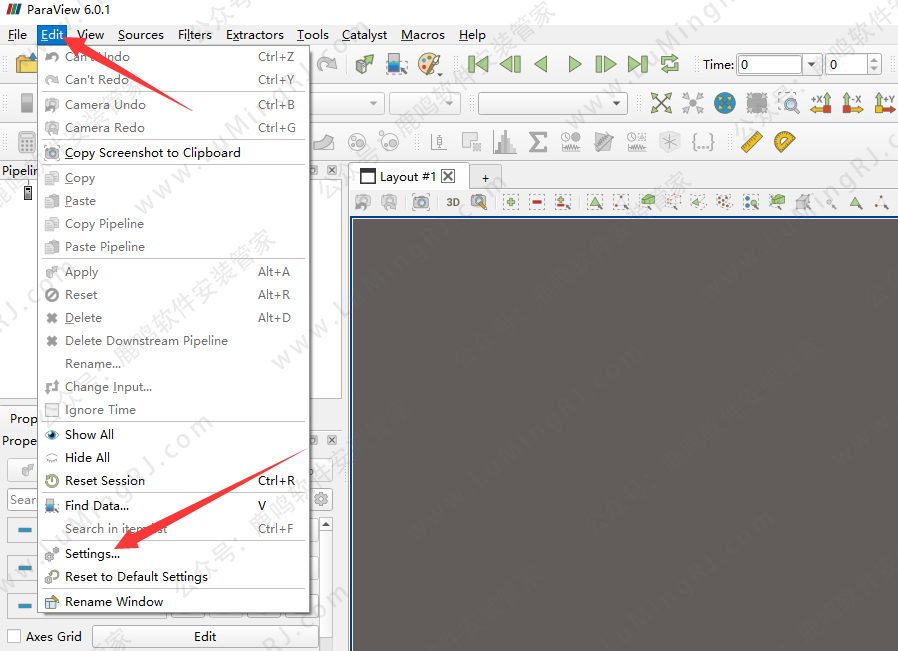Increment the time step spinner
Viewport: 898px width, 651px height.
point(874,60)
